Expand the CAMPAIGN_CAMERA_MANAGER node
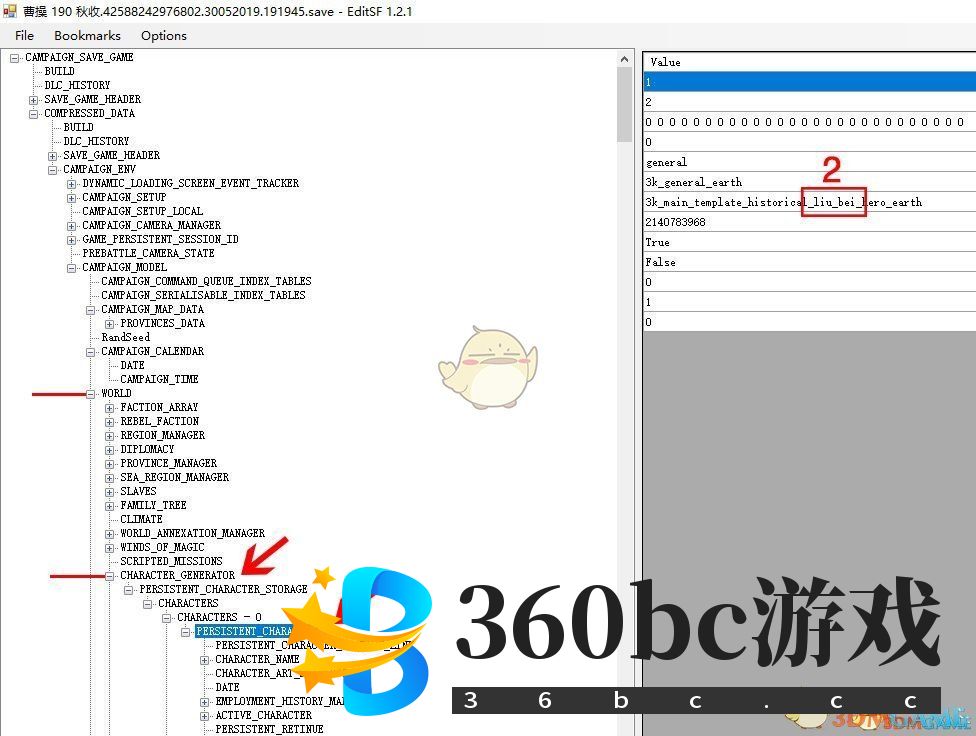The image size is (976, 736). [x=72, y=226]
